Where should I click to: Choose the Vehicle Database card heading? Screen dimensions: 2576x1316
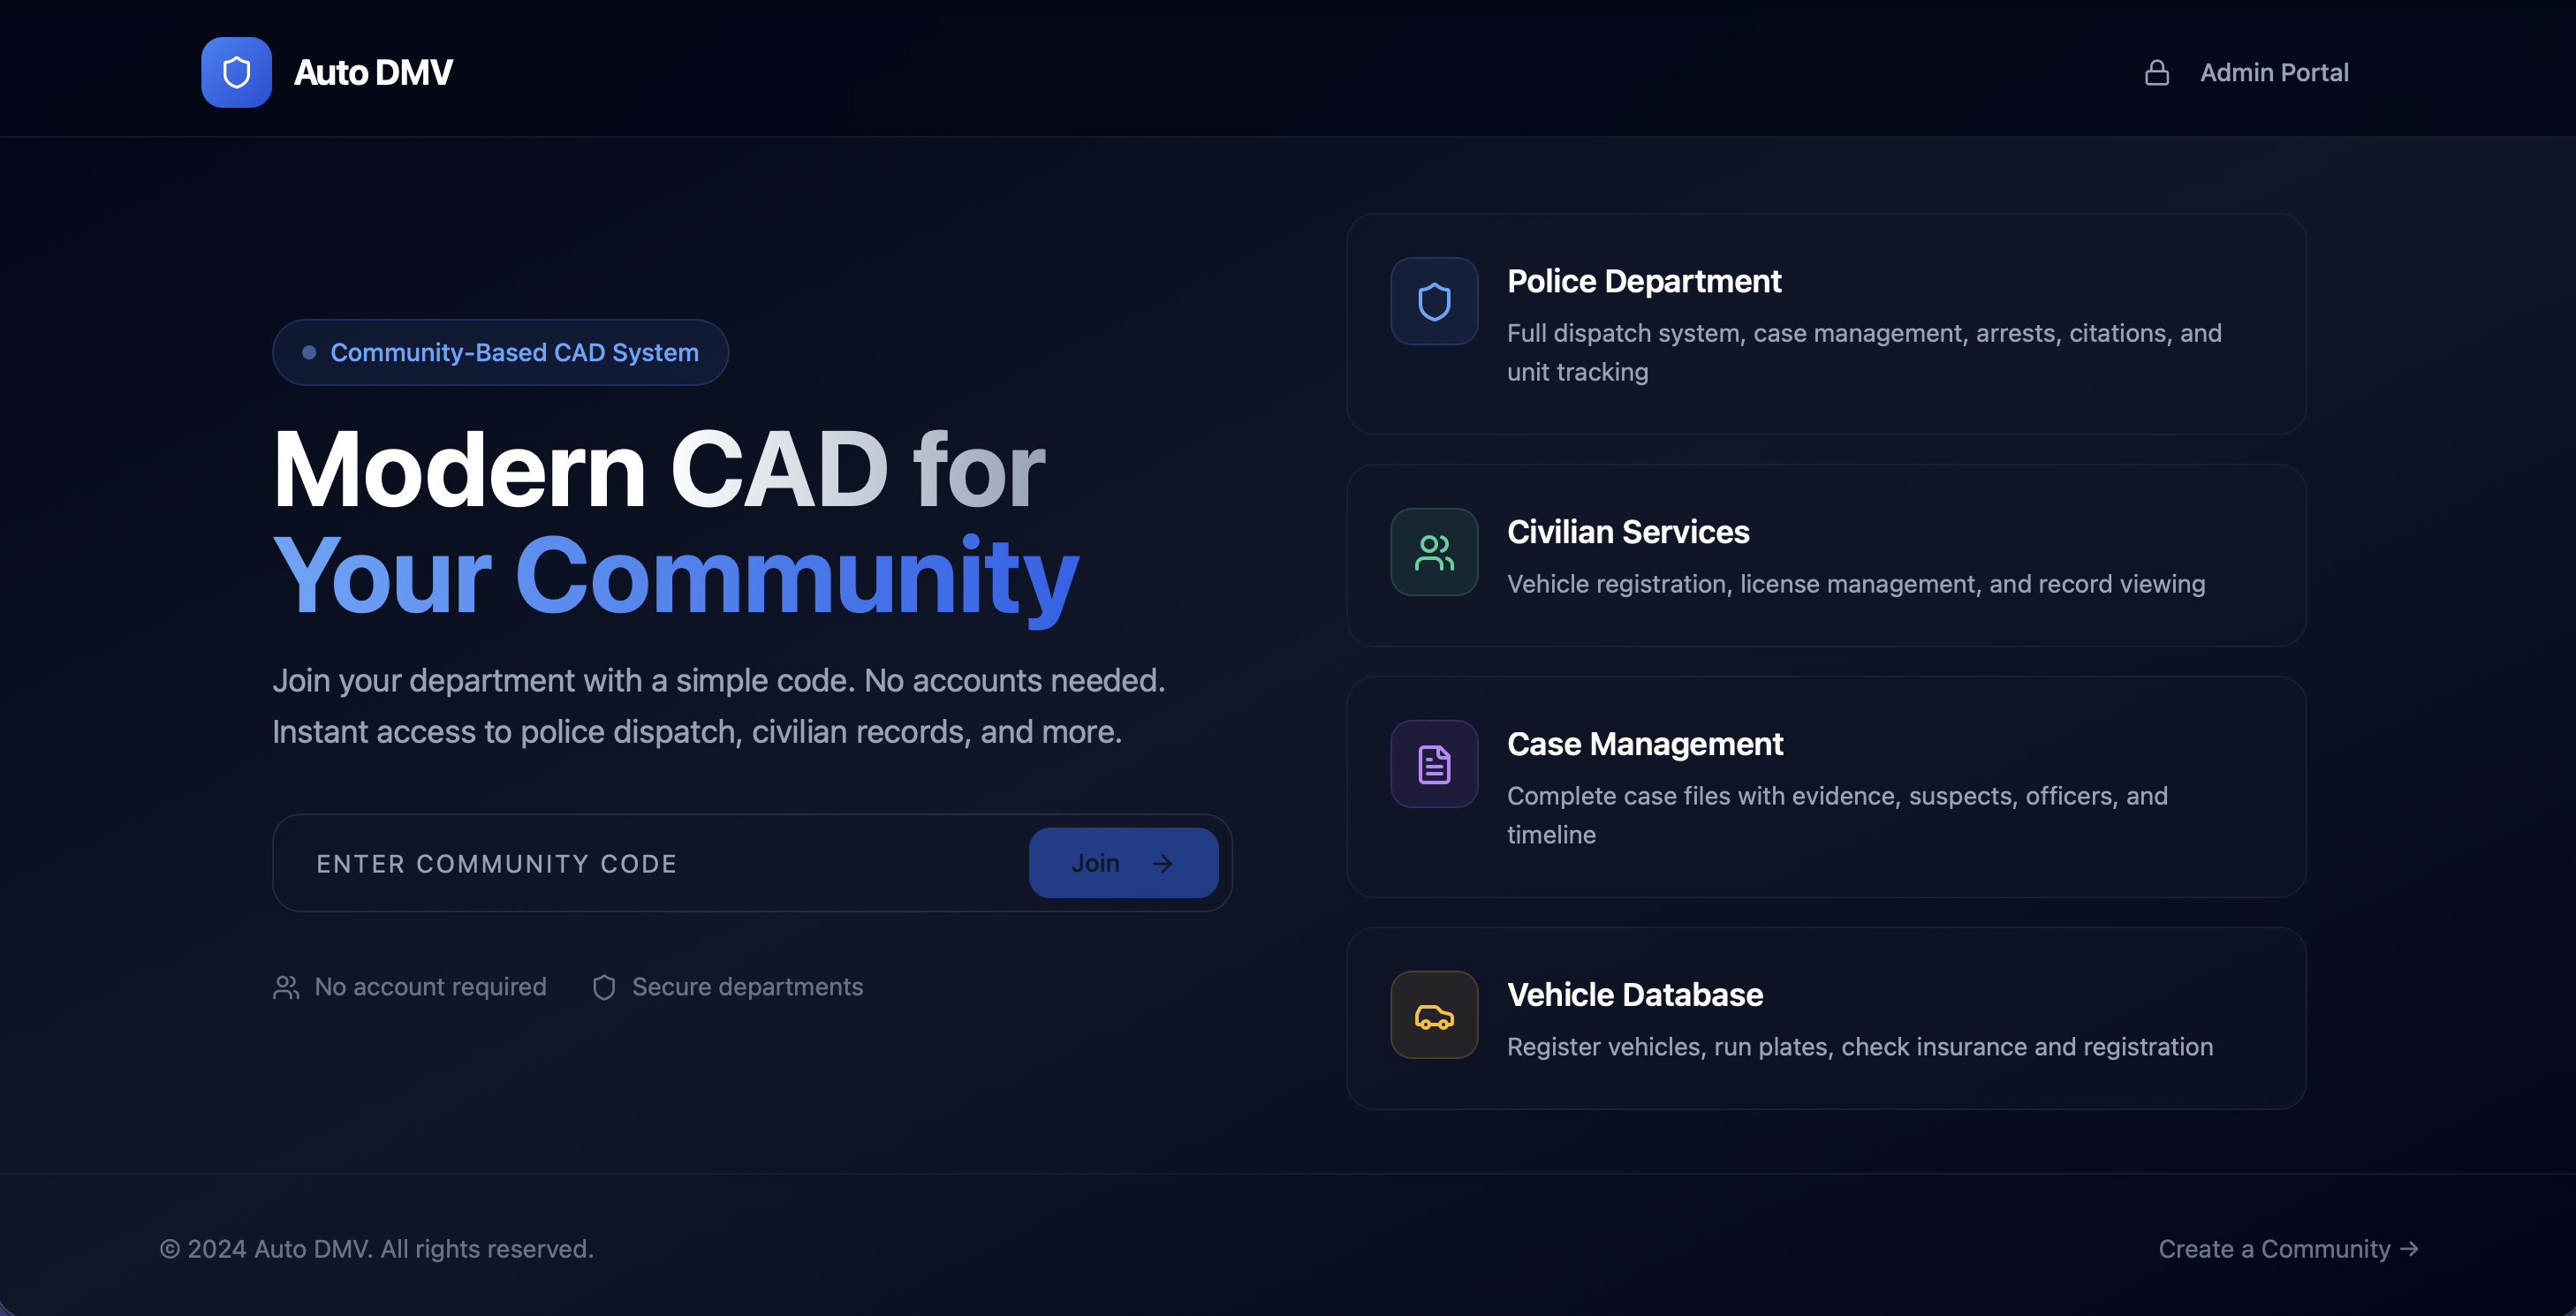[1634, 995]
